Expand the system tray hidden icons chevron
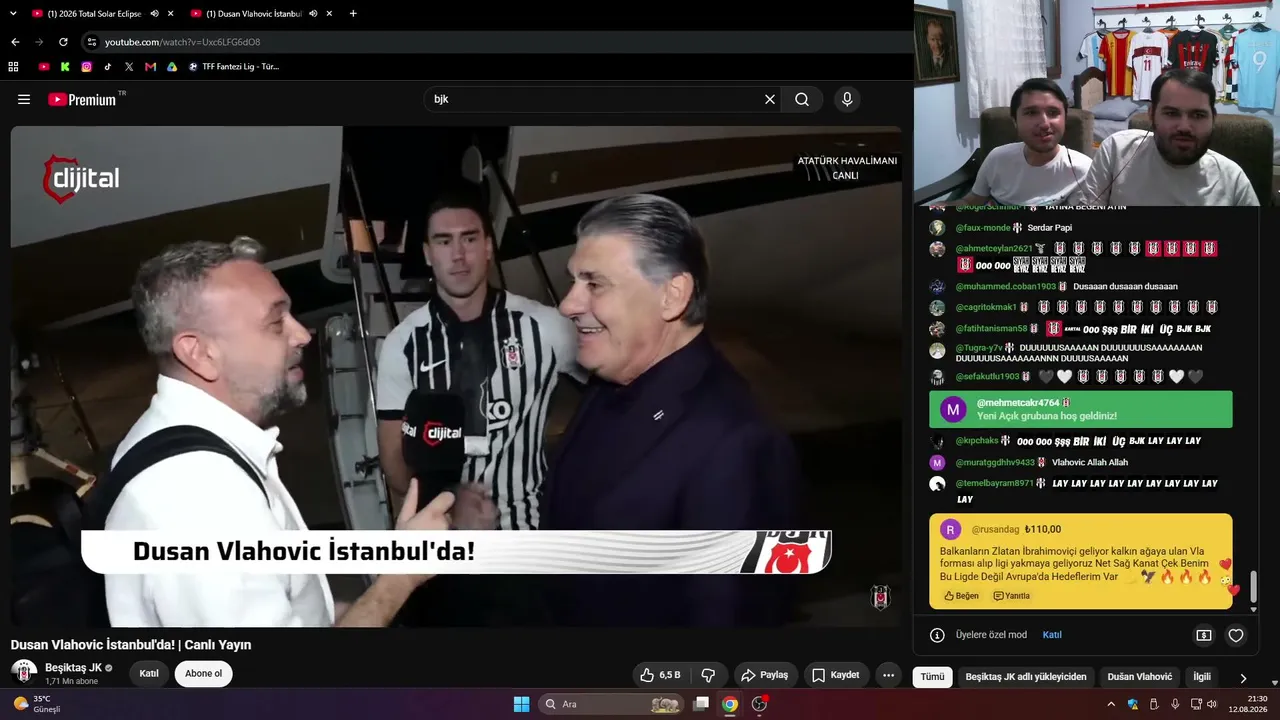 click(x=1111, y=704)
